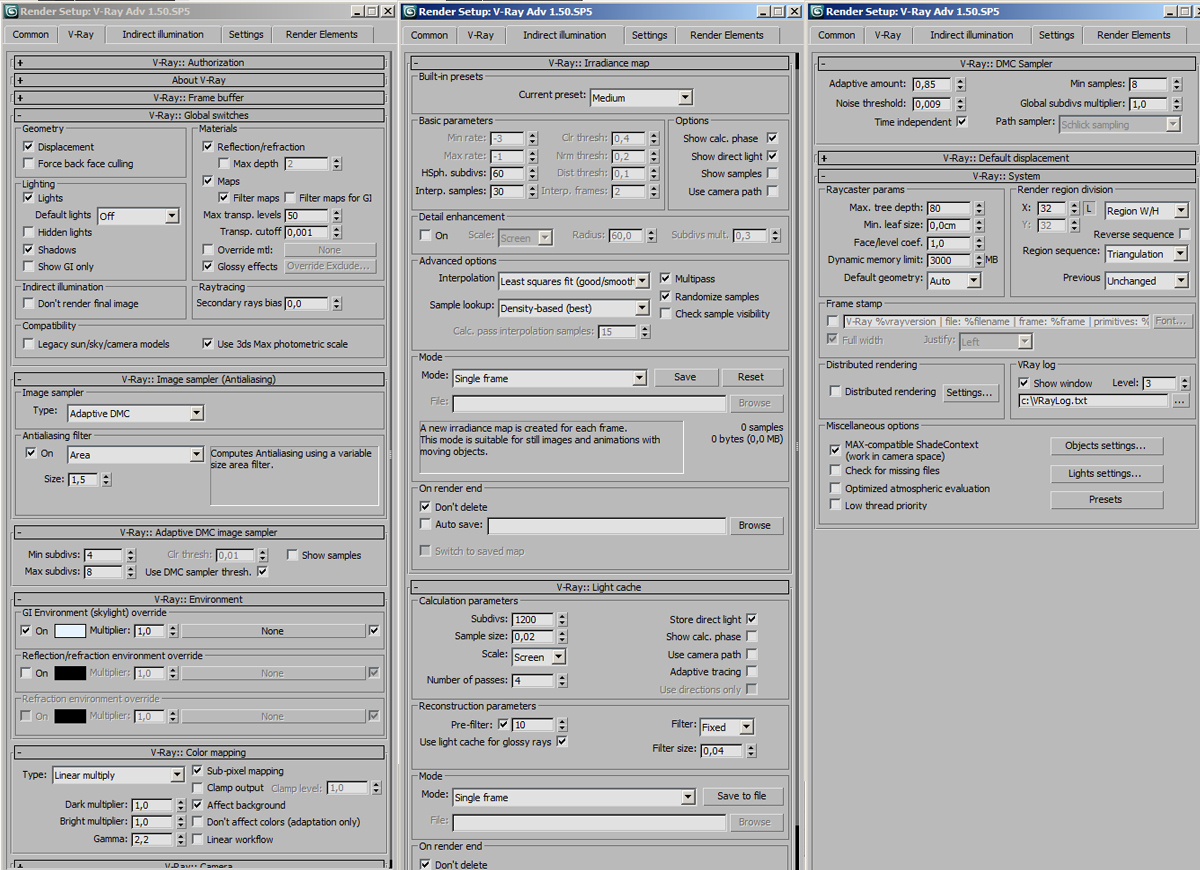Screen dimensions: 1200x870
Task: Switch to Settings tab in middle window
Action: coord(649,35)
